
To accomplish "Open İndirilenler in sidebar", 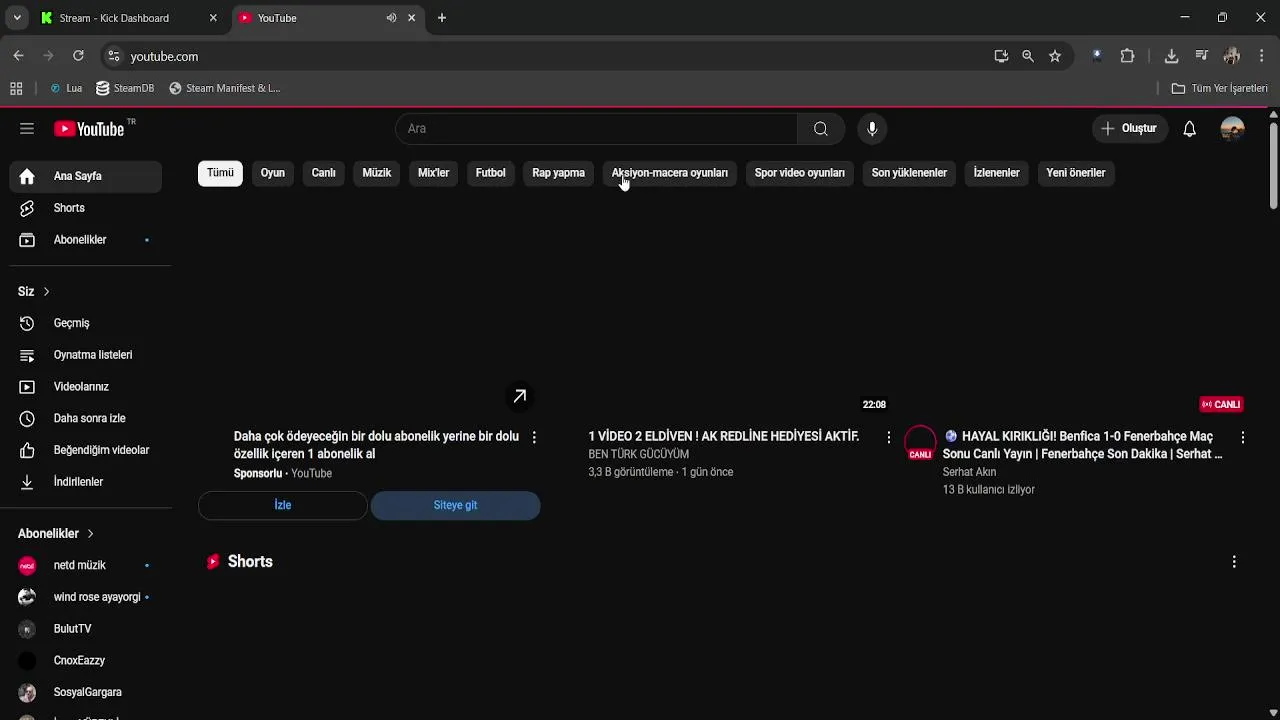I will tap(86, 482).
